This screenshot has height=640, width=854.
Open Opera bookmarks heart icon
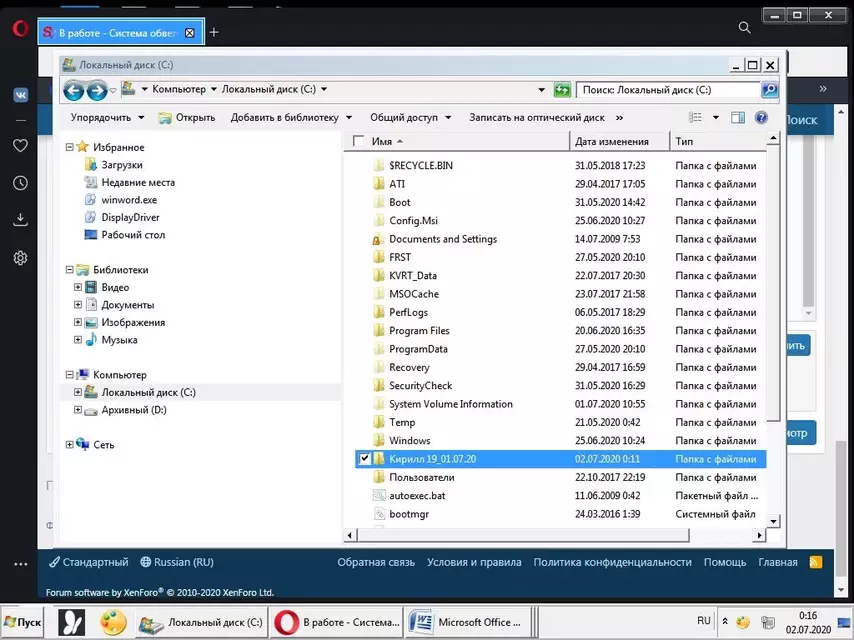[x=20, y=145]
